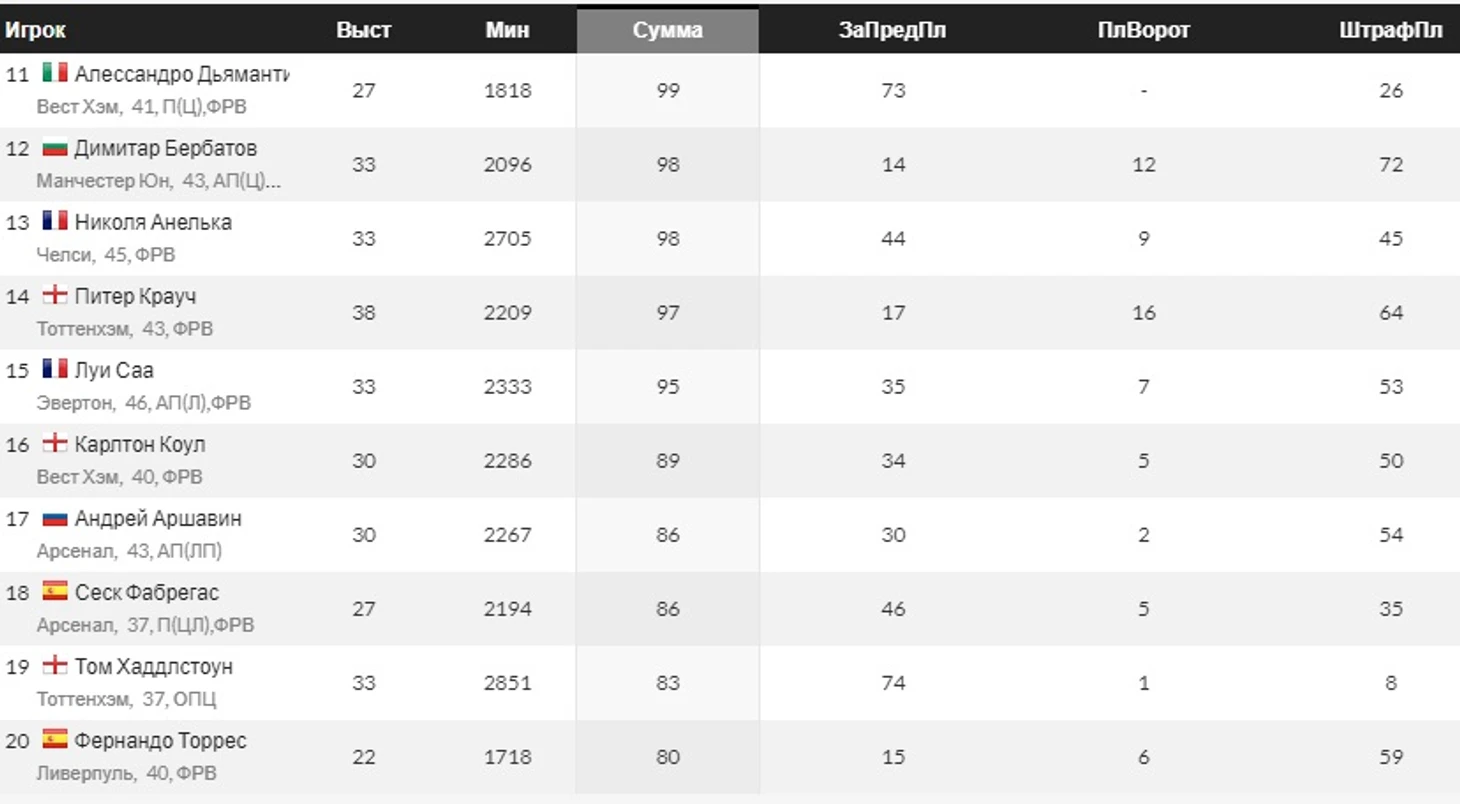Sort by the ПлВорот column header
The image size is (1460, 804).
pyautogui.click(x=1144, y=30)
